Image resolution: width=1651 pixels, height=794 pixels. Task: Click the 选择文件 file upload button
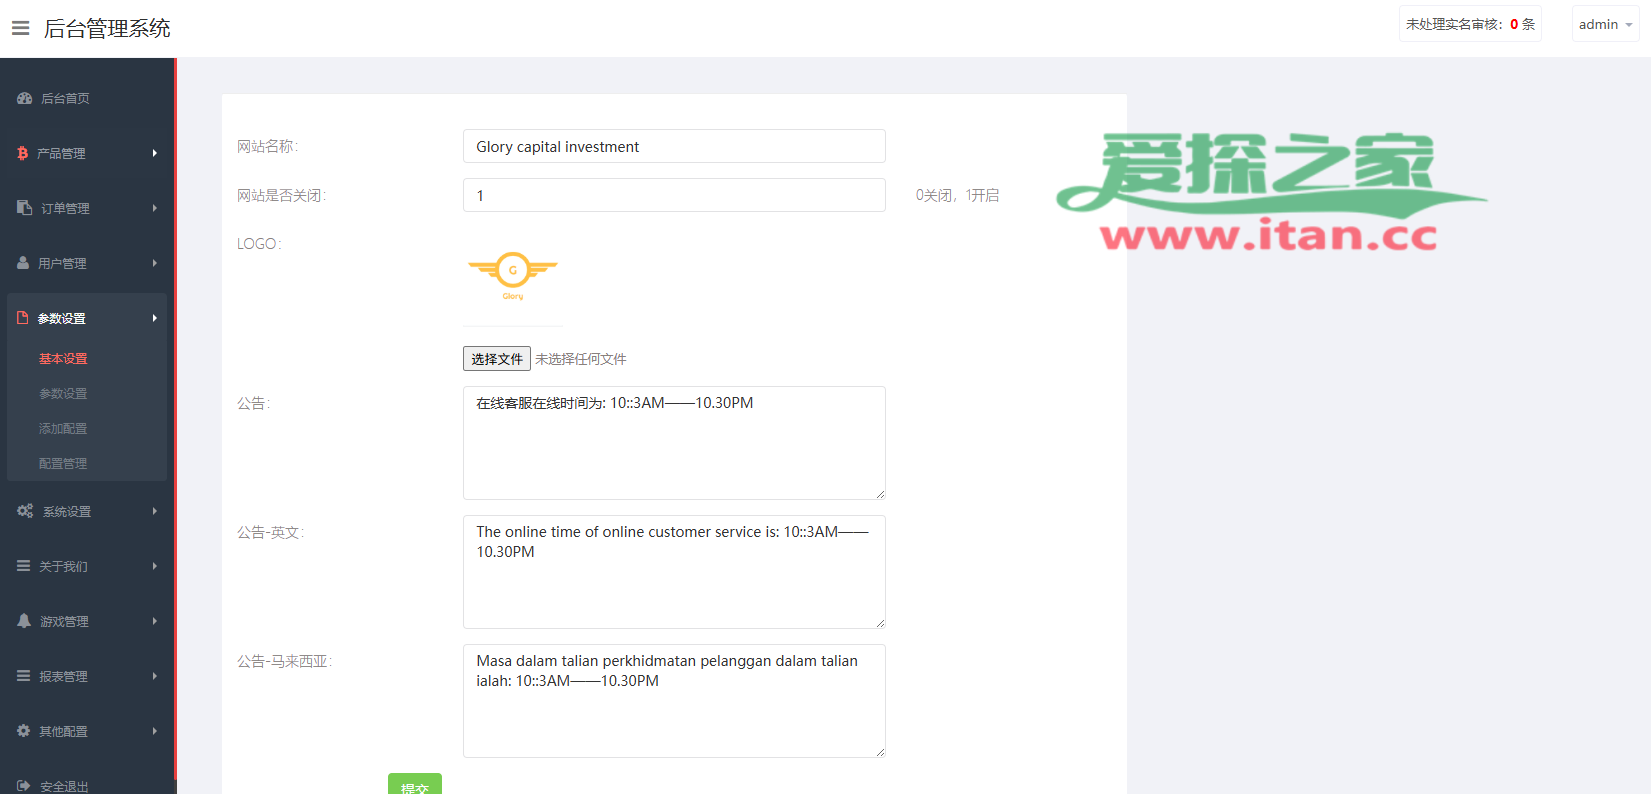[497, 359]
